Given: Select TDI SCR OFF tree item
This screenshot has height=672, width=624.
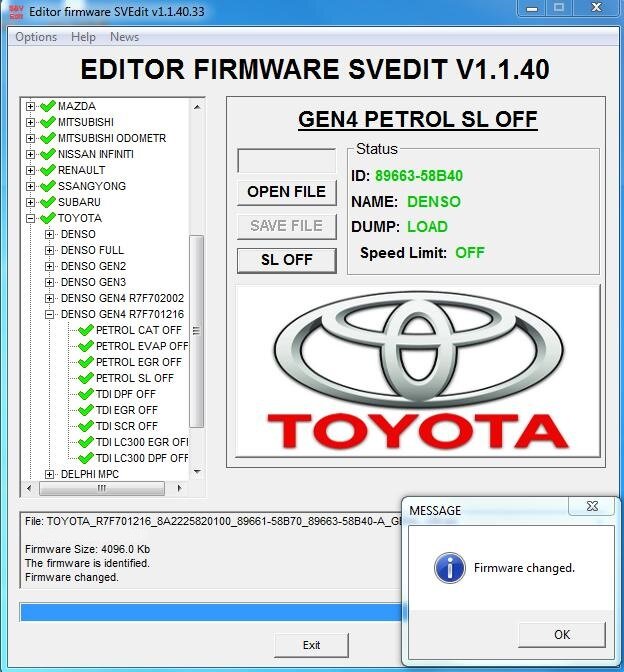Looking at the screenshot, I should [127, 426].
